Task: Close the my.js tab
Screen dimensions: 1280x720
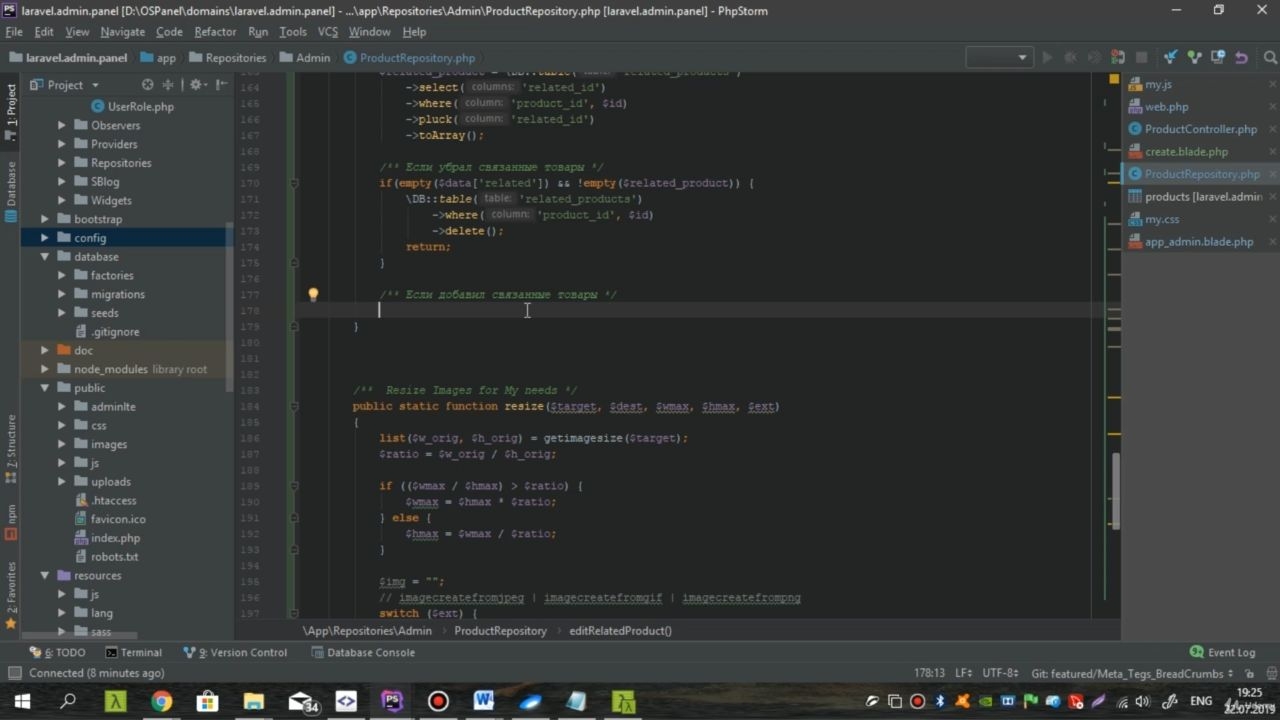Action: tap(1273, 85)
